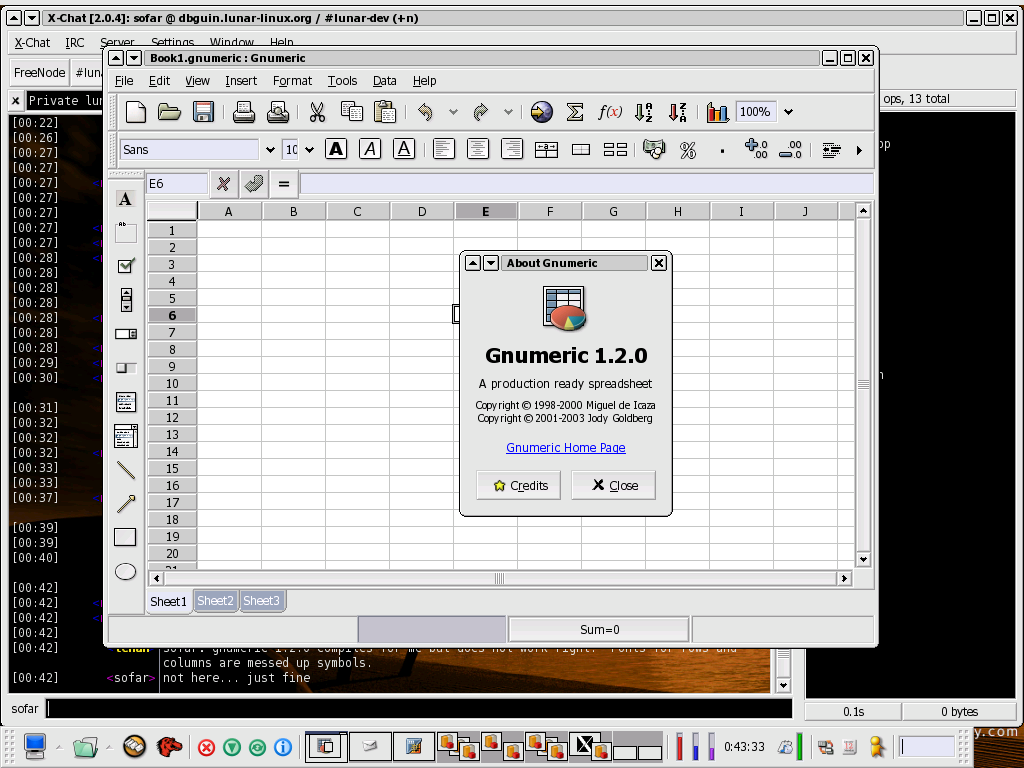The image size is (1024, 768).
Task: Click the Sort ascending icon
Action: tap(644, 112)
